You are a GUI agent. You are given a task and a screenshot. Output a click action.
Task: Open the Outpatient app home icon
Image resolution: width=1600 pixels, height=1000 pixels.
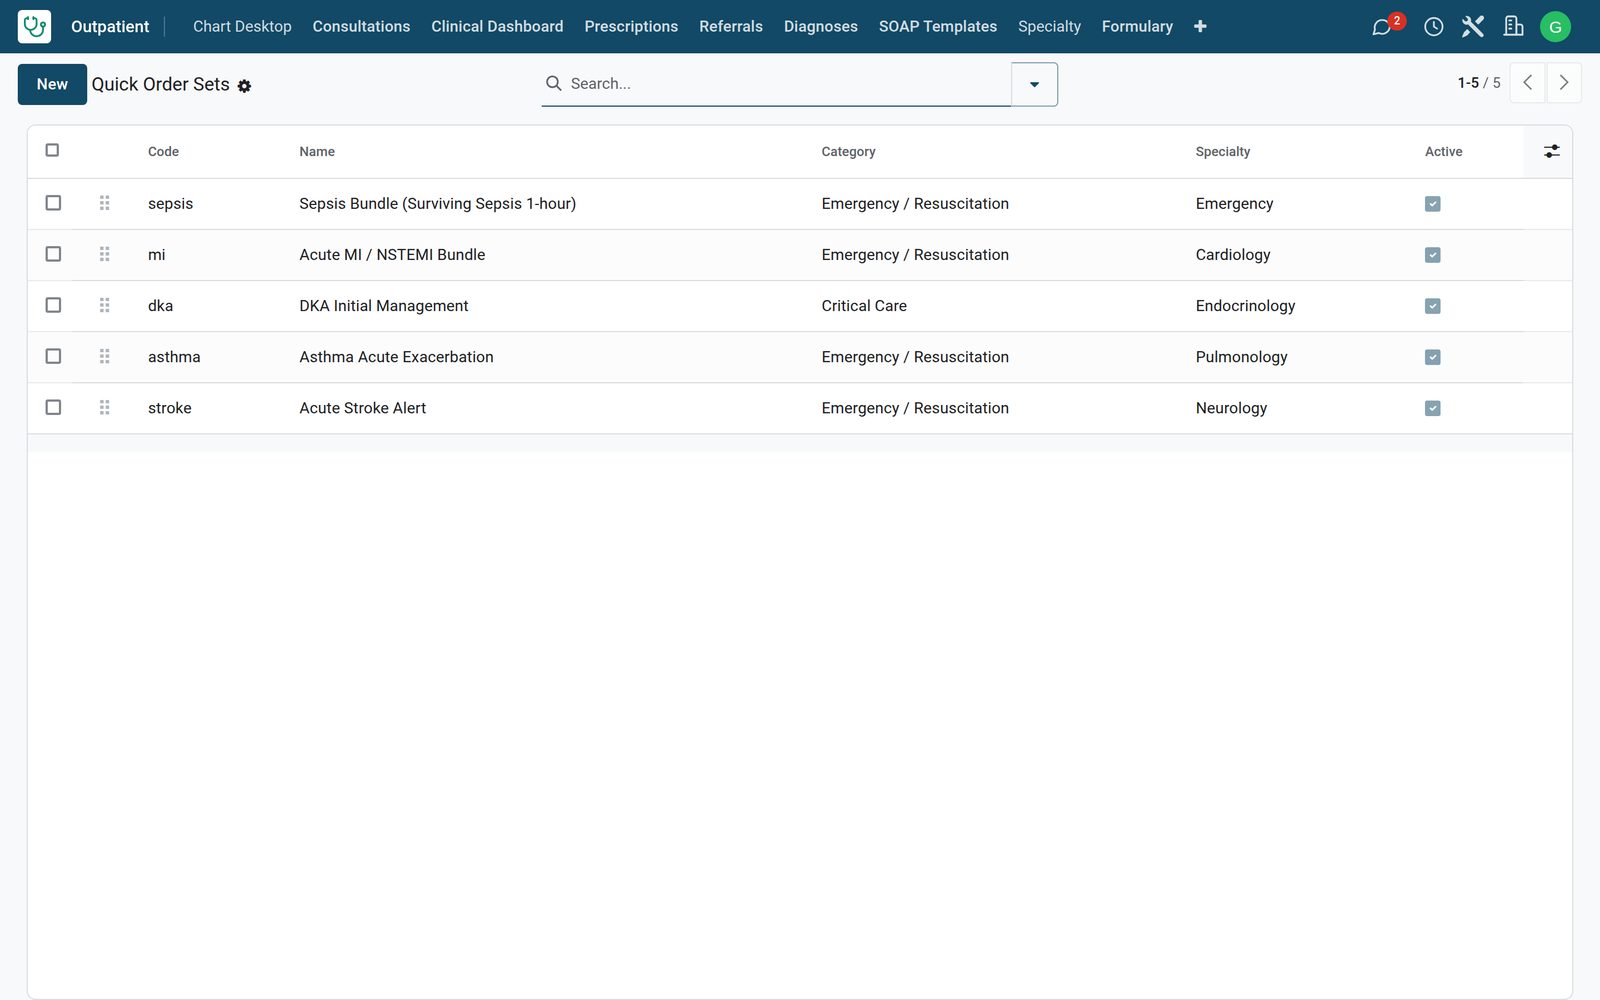tap(34, 26)
